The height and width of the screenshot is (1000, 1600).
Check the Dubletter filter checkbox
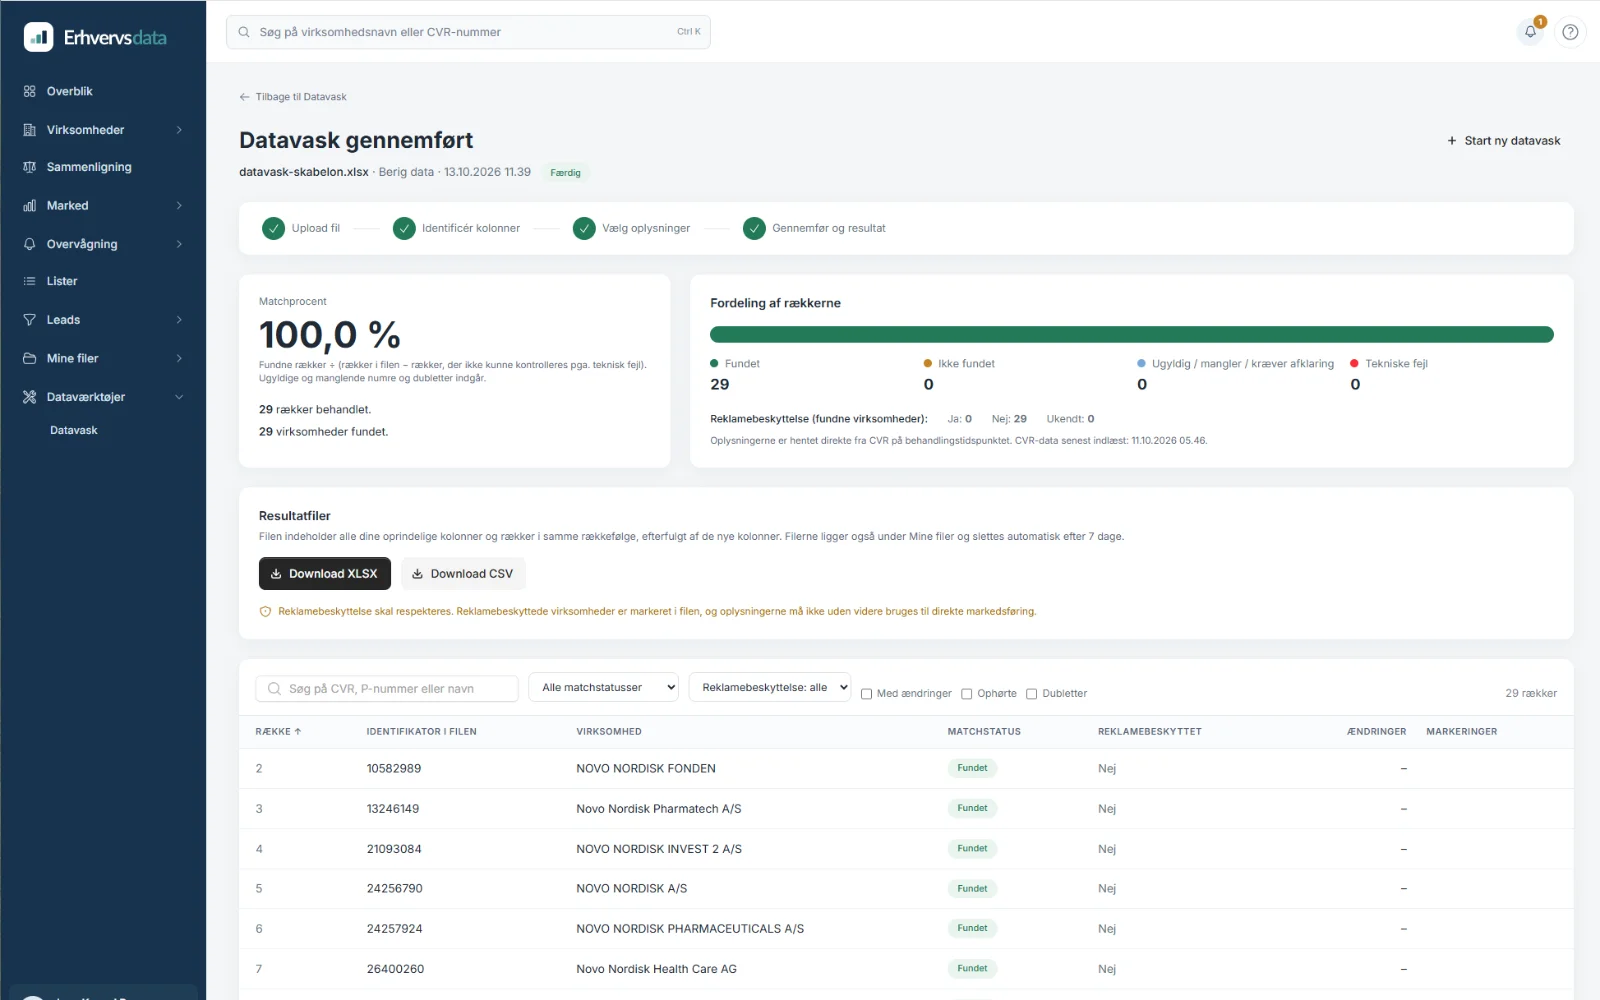tap(1032, 694)
